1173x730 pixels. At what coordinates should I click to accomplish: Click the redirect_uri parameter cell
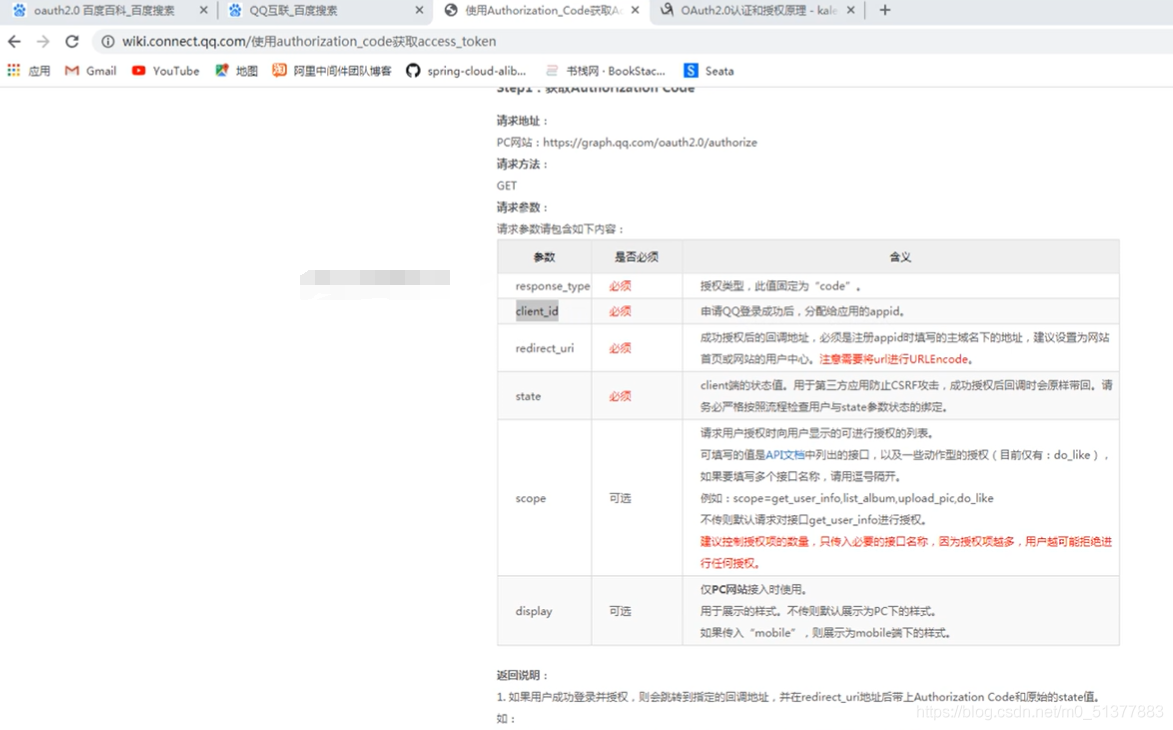(545, 348)
